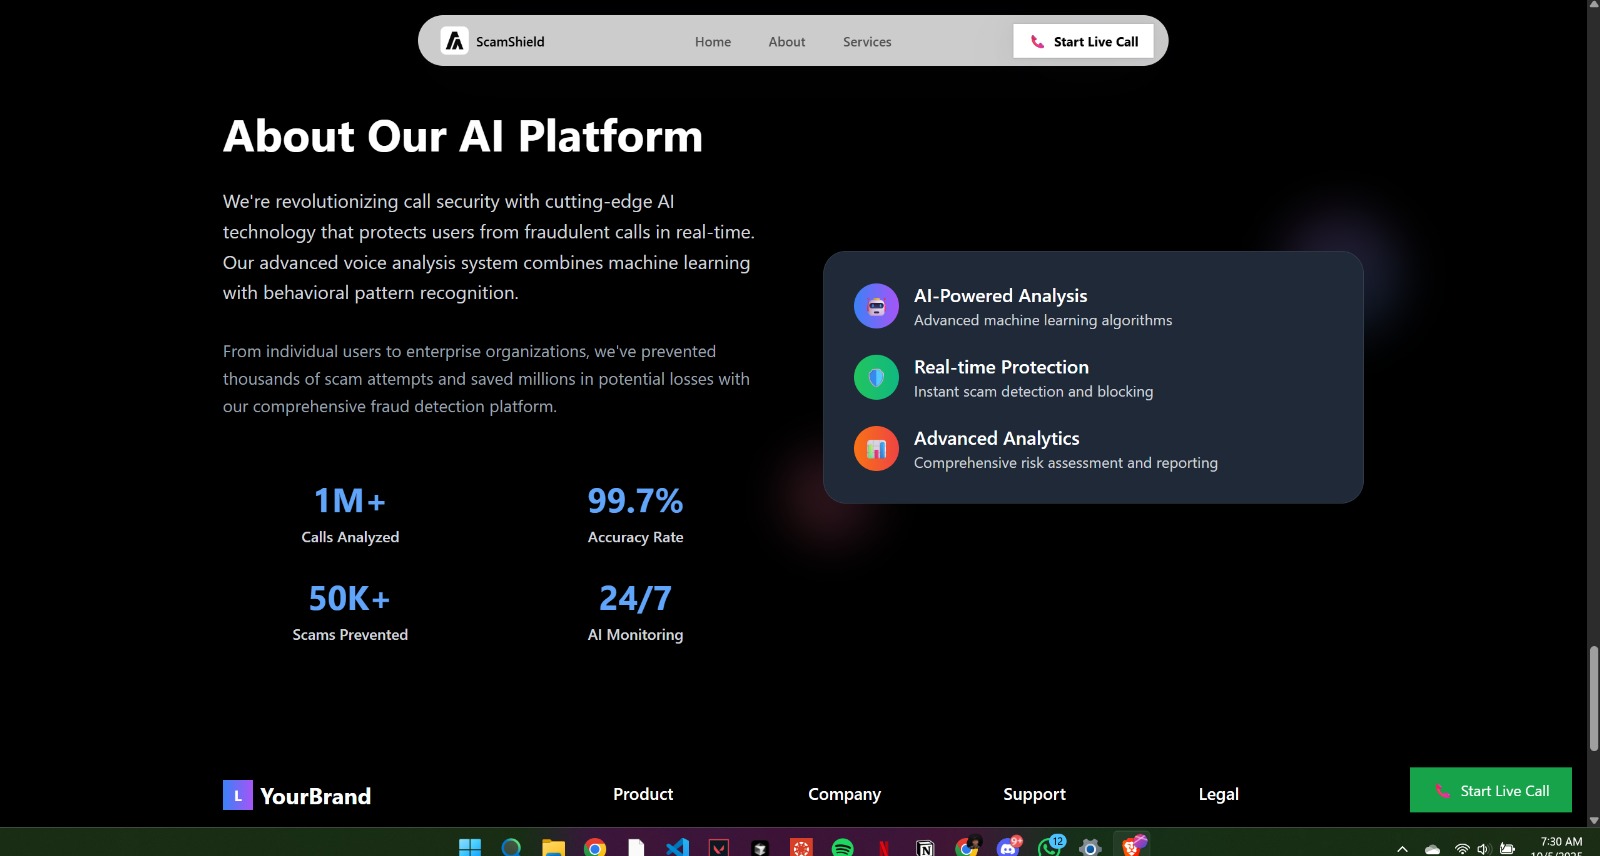Click the Support footer column heading
This screenshot has height=856, width=1600.
point(1034,794)
